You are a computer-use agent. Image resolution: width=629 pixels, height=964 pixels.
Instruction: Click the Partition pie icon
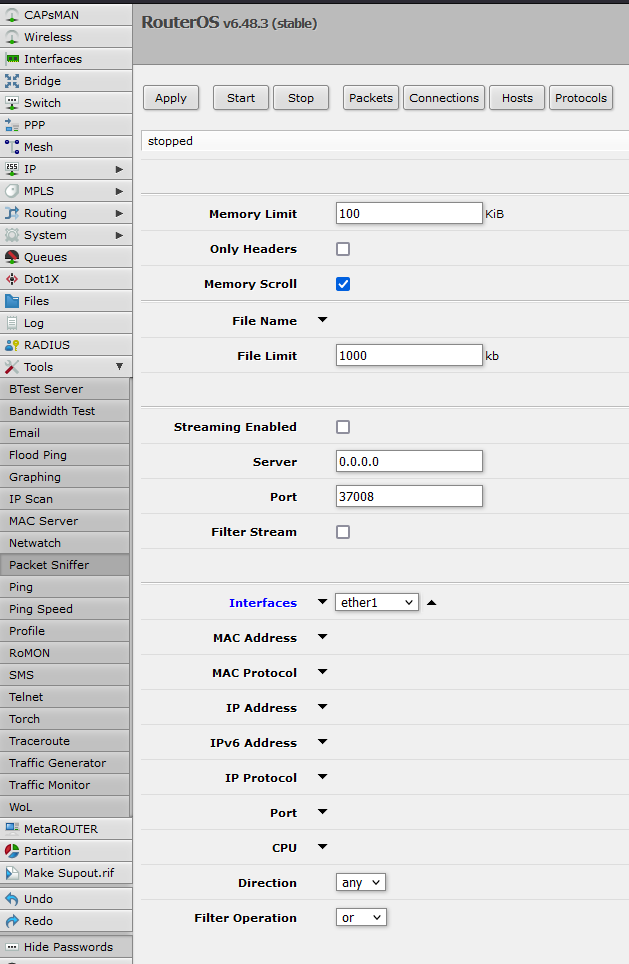[x=12, y=851]
